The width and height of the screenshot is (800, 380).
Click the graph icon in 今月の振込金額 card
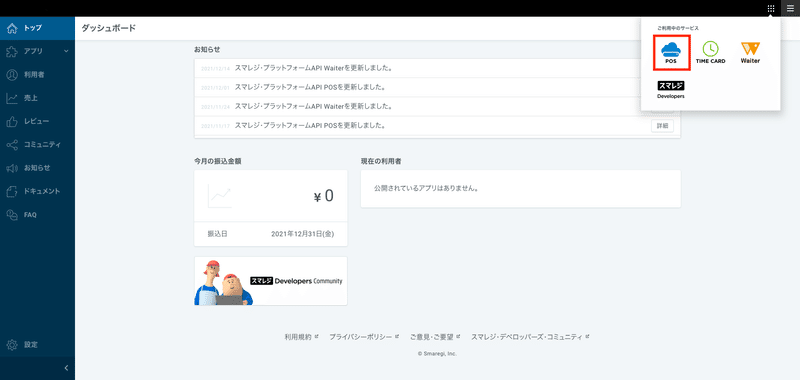(220, 196)
